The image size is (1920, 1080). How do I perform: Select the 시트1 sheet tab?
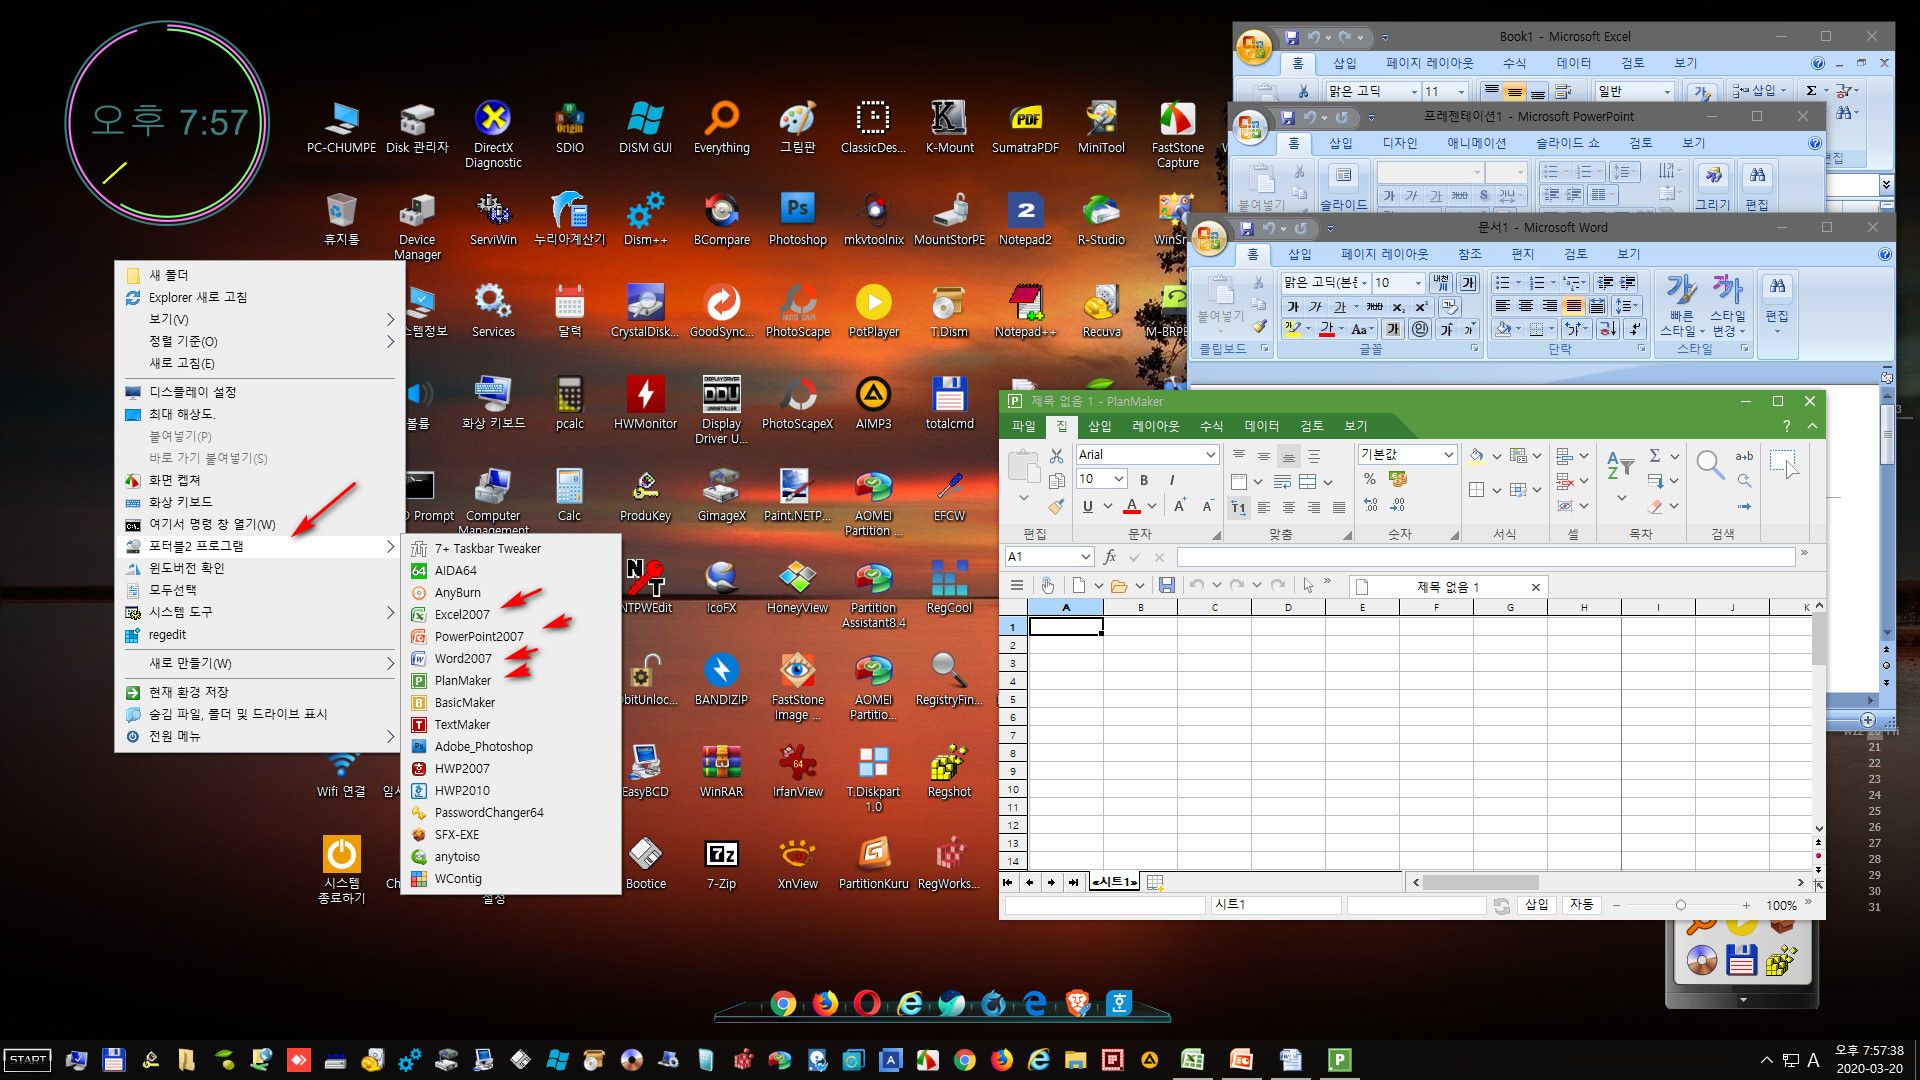1115,882
